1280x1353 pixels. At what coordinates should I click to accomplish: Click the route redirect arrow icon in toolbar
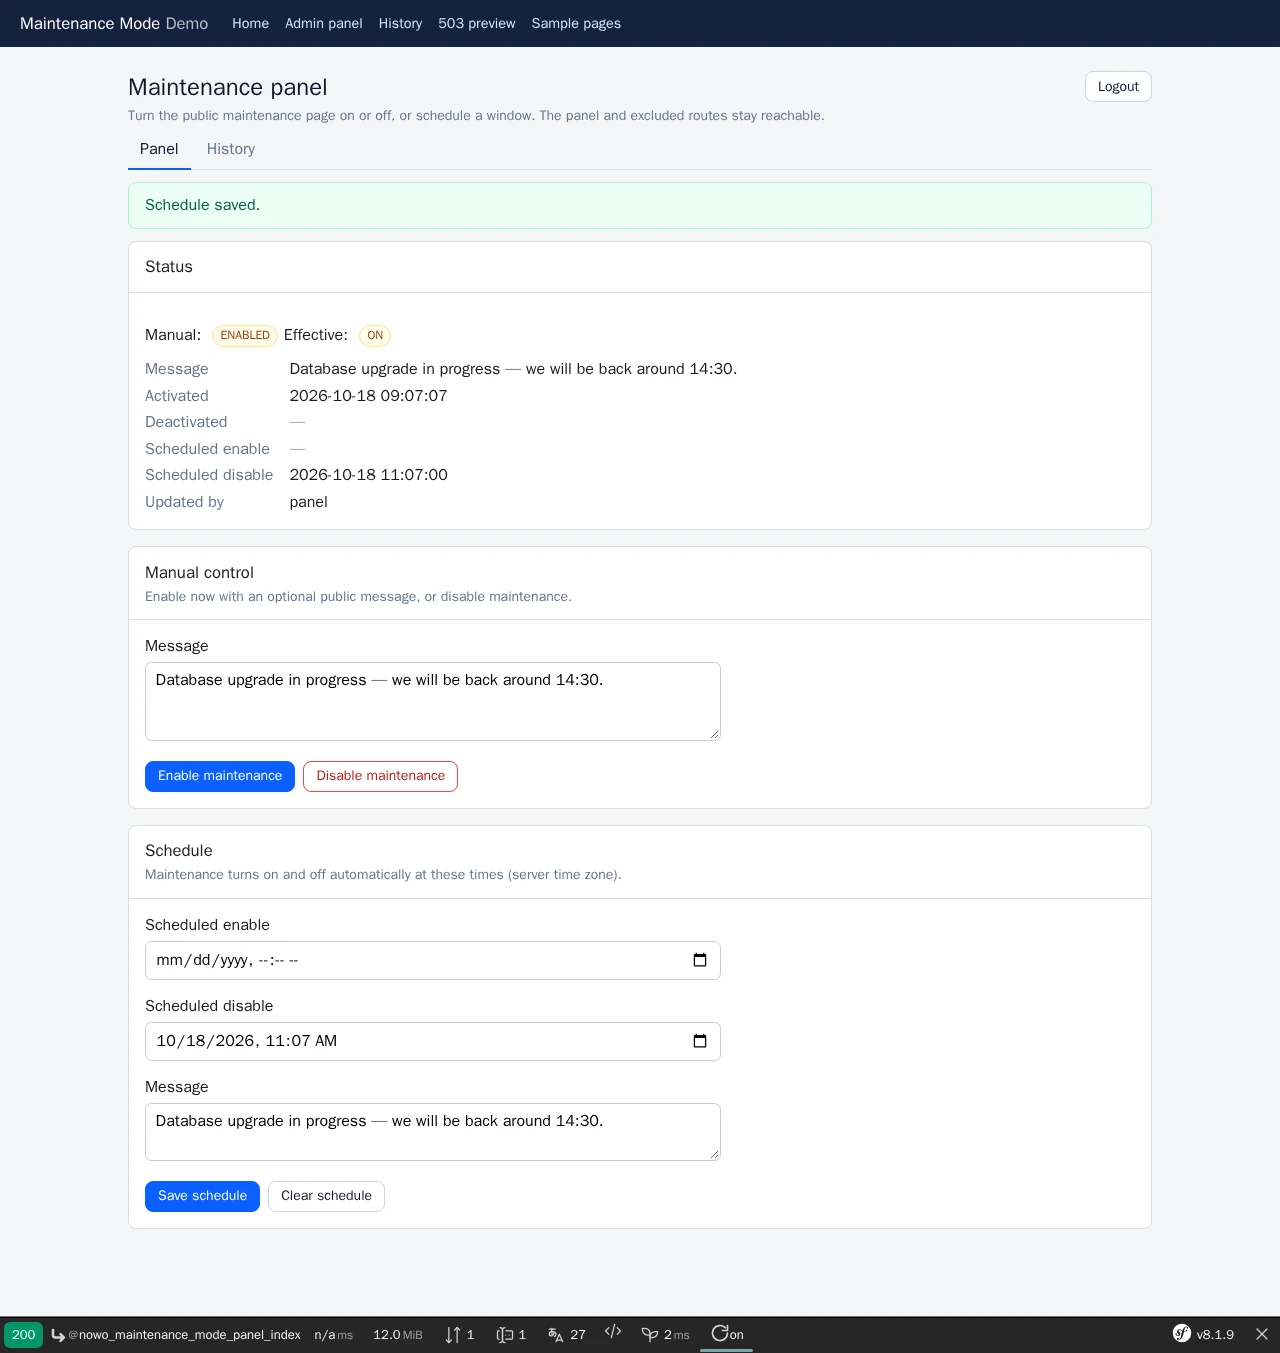coord(58,1335)
